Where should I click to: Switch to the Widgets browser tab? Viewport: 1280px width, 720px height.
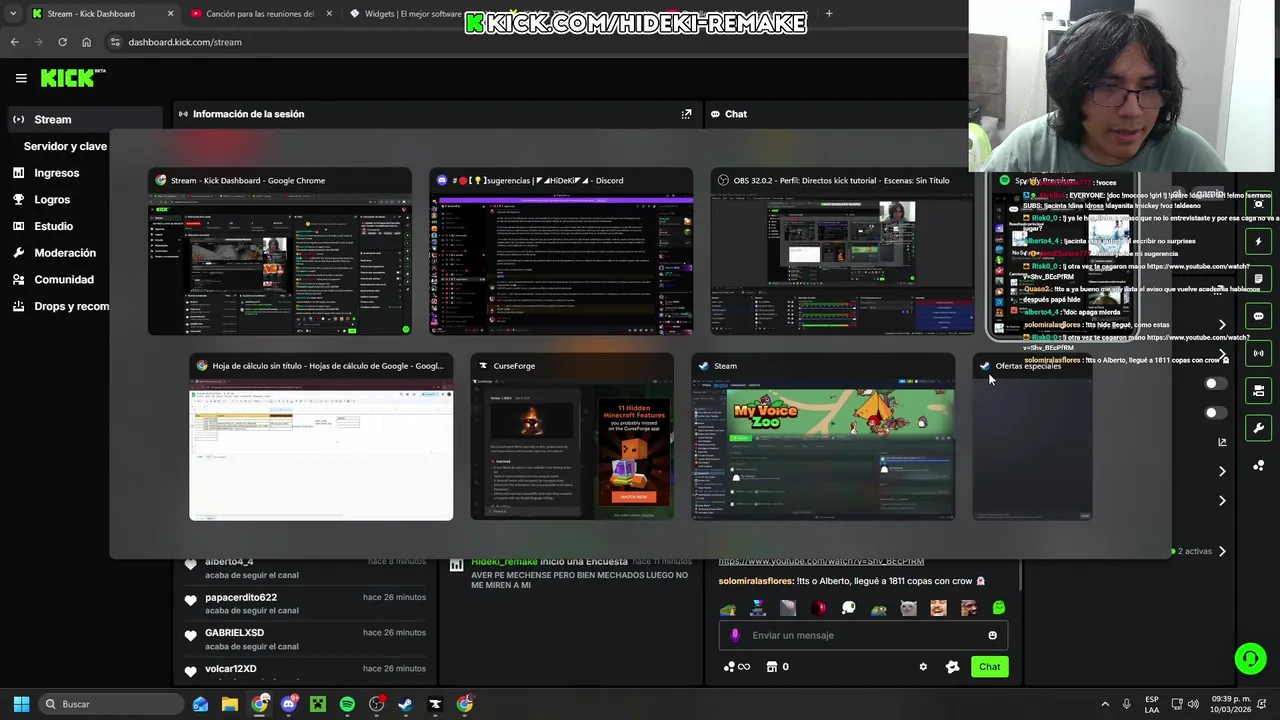pyautogui.click(x=412, y=14)
